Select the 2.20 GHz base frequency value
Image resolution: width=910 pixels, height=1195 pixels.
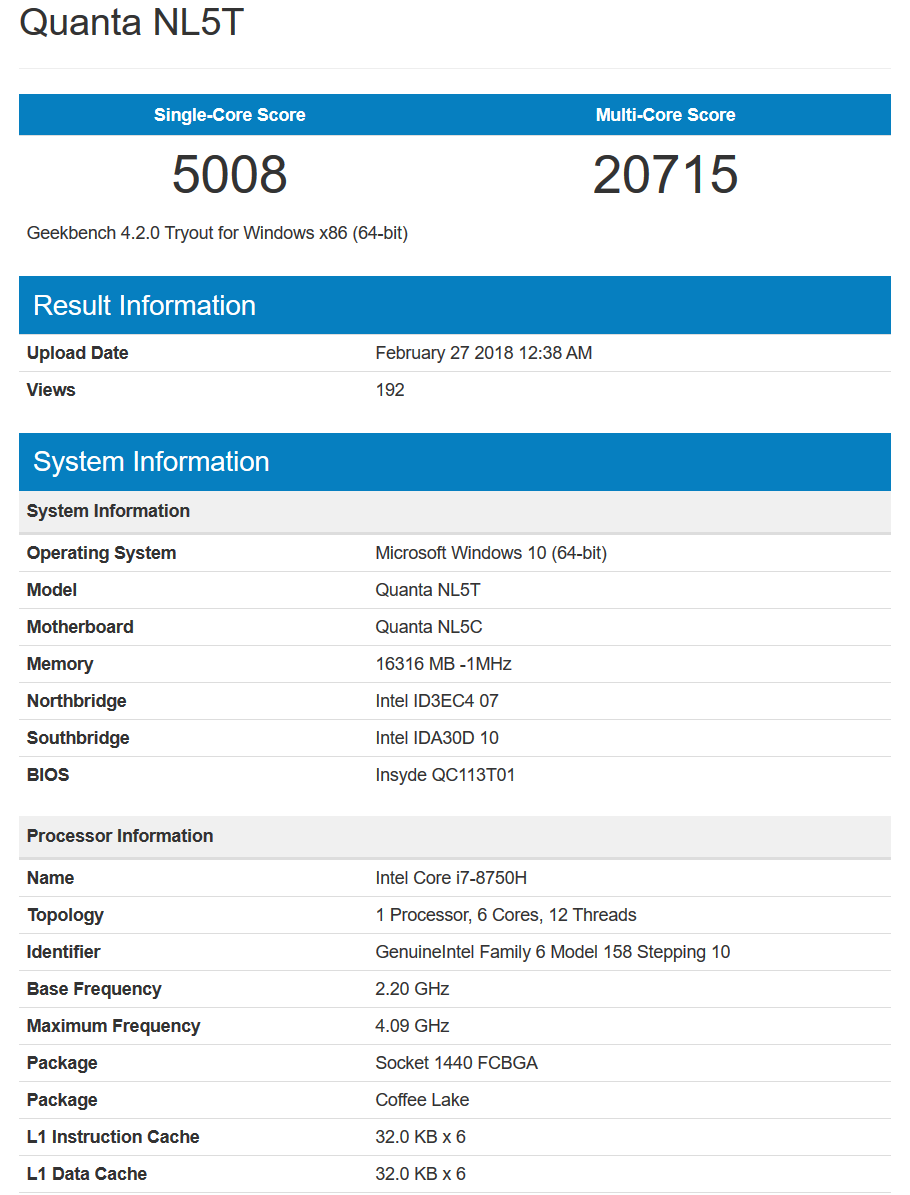tap(412, 989)
